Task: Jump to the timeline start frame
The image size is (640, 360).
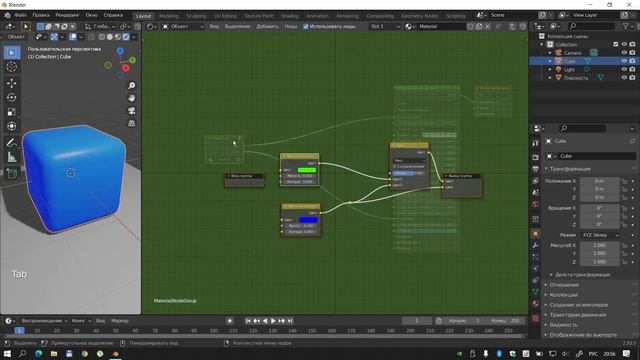Action: point(248,321)
